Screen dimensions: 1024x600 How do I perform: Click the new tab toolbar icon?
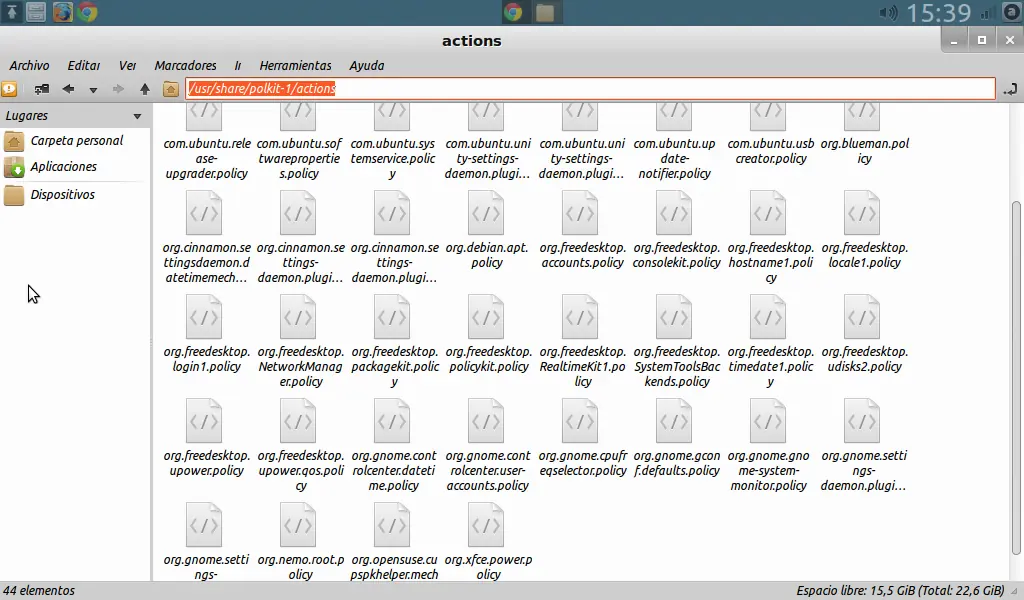coord(42,89)
